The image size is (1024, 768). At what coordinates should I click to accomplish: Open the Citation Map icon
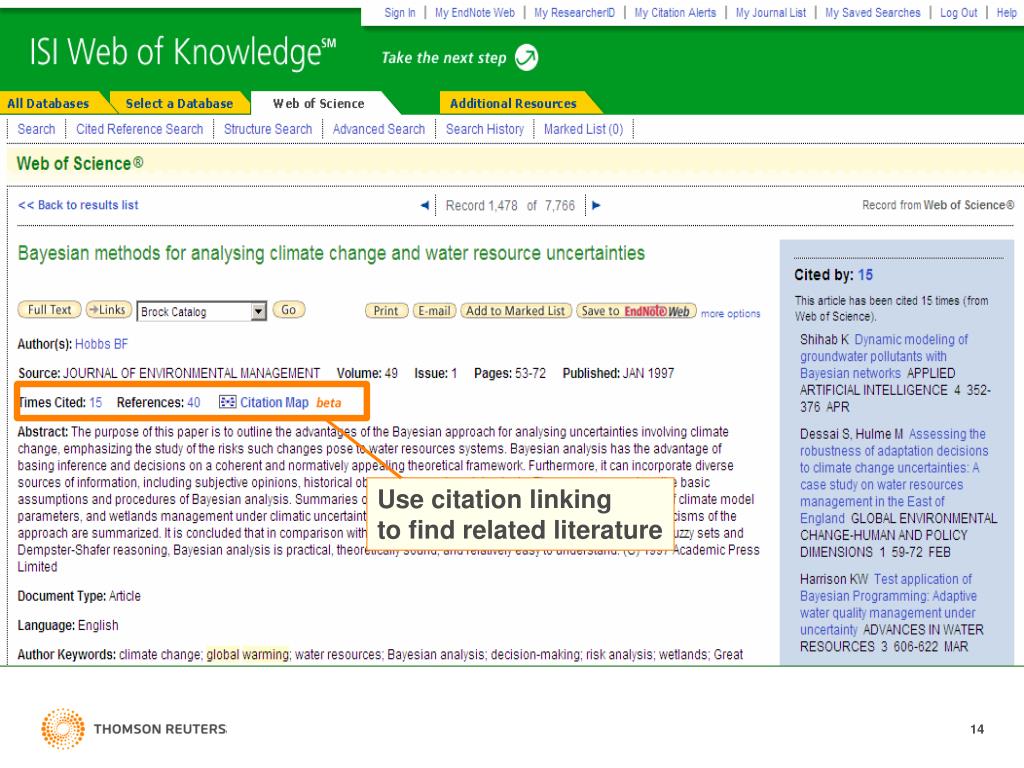(x=227, y=402)
